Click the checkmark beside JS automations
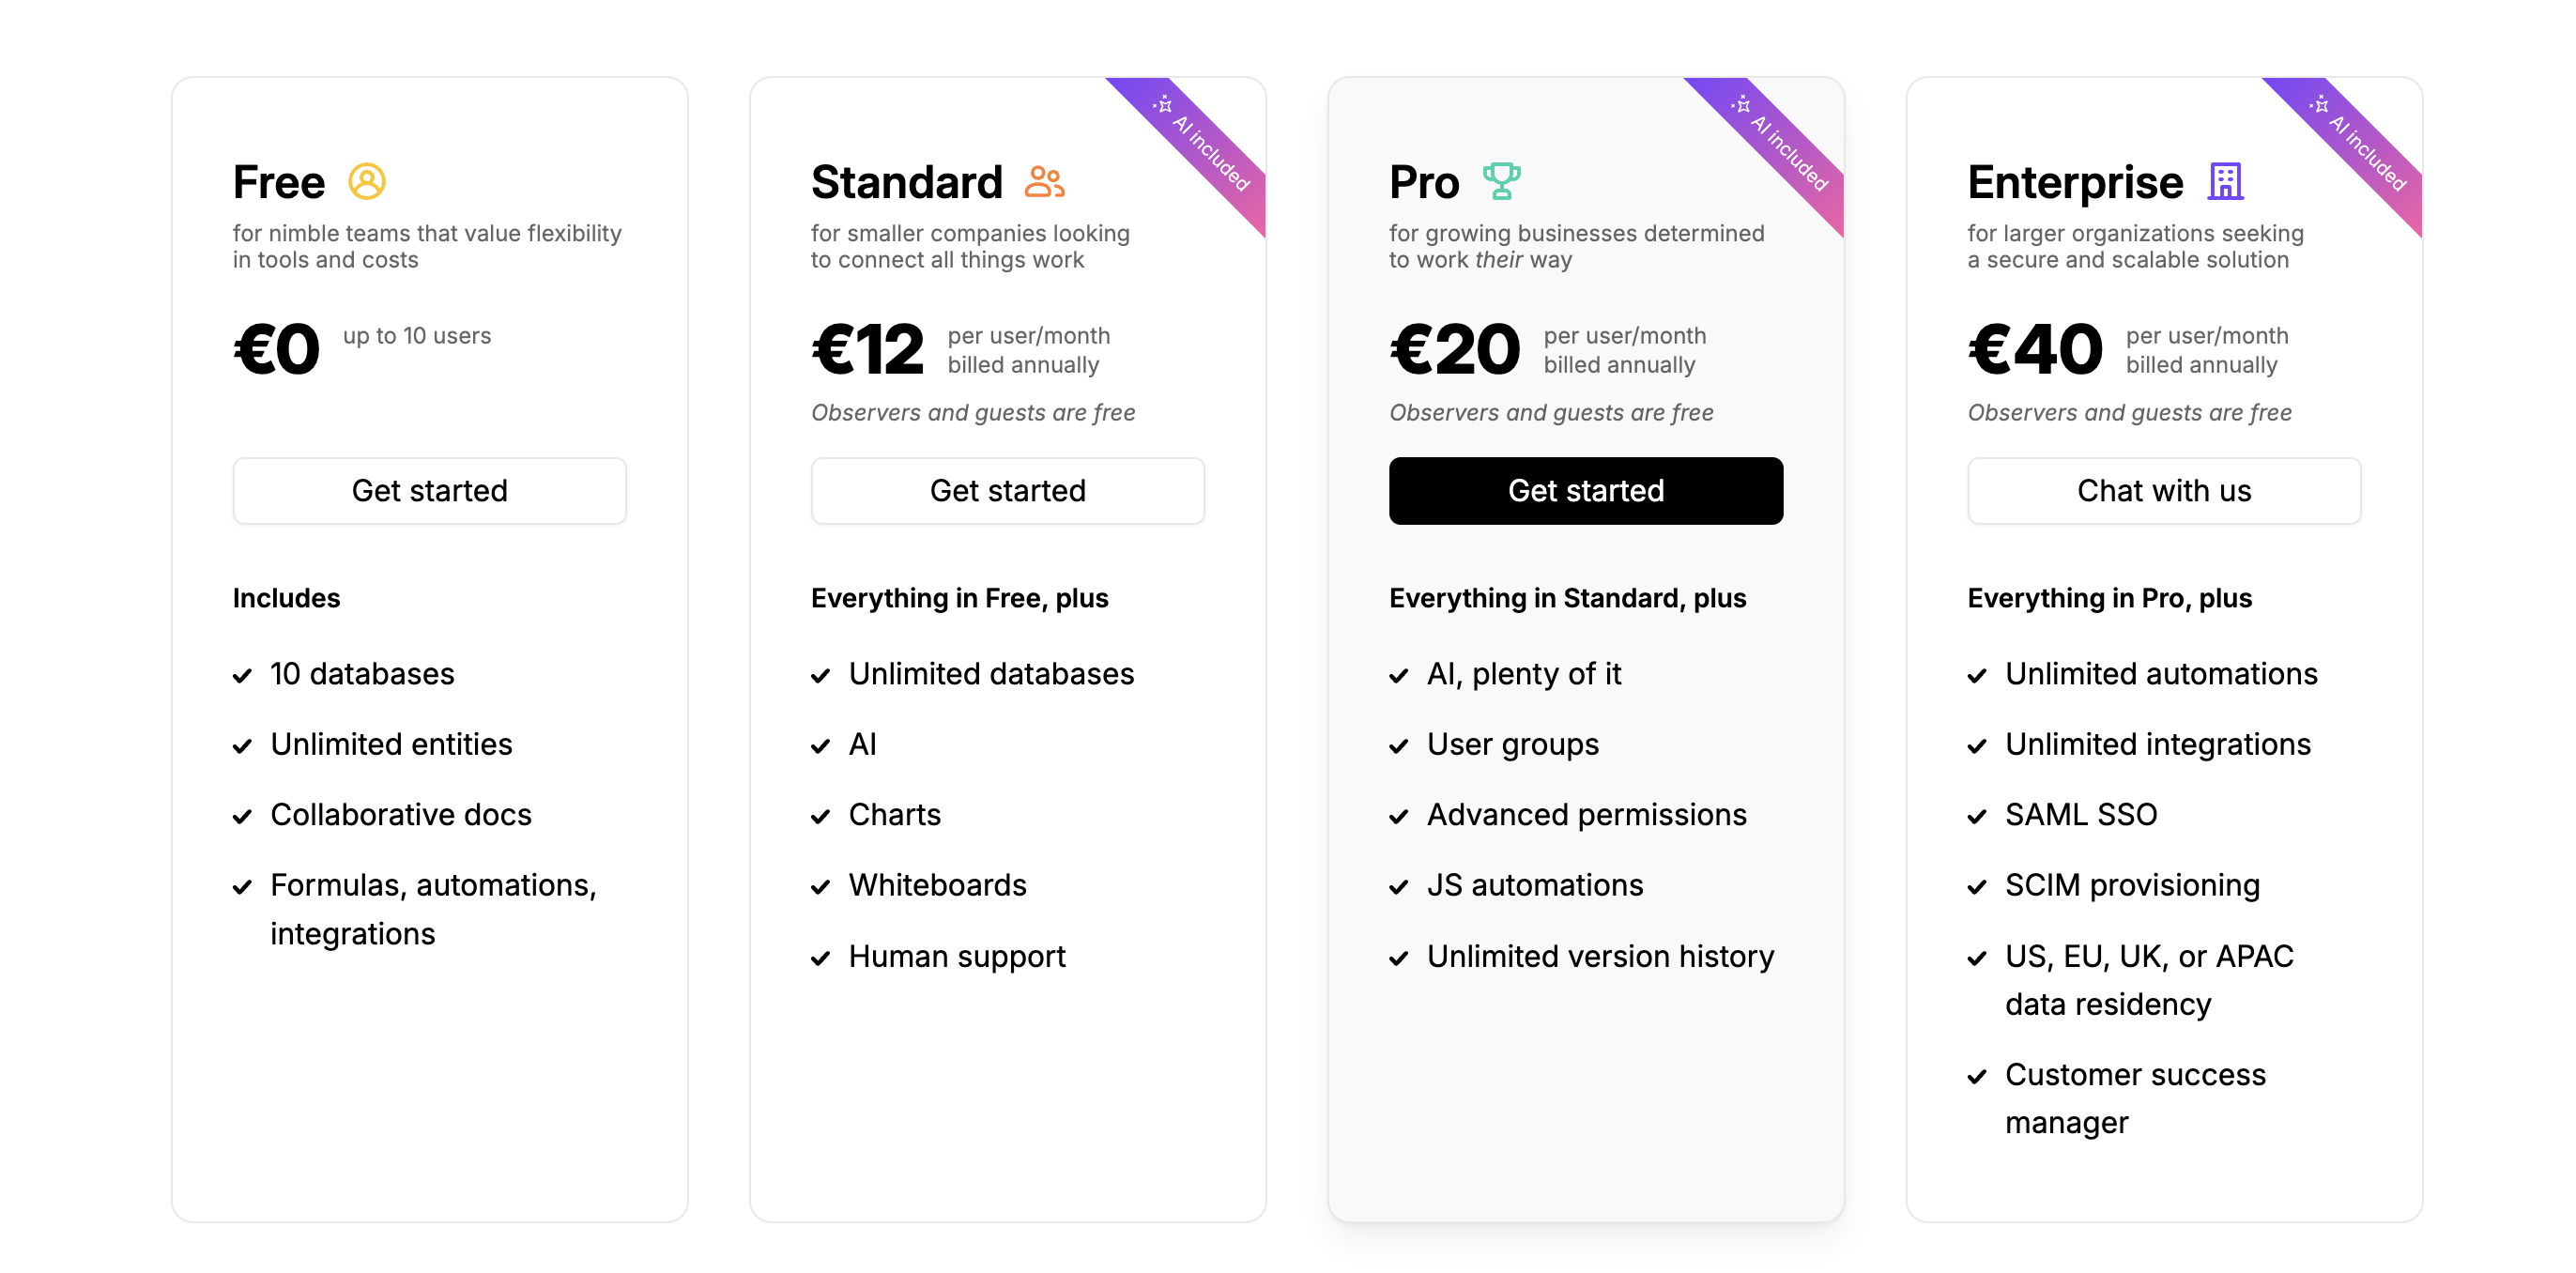Image resolution: width=2576 pixels, height=1273 pixels. 1399,887
